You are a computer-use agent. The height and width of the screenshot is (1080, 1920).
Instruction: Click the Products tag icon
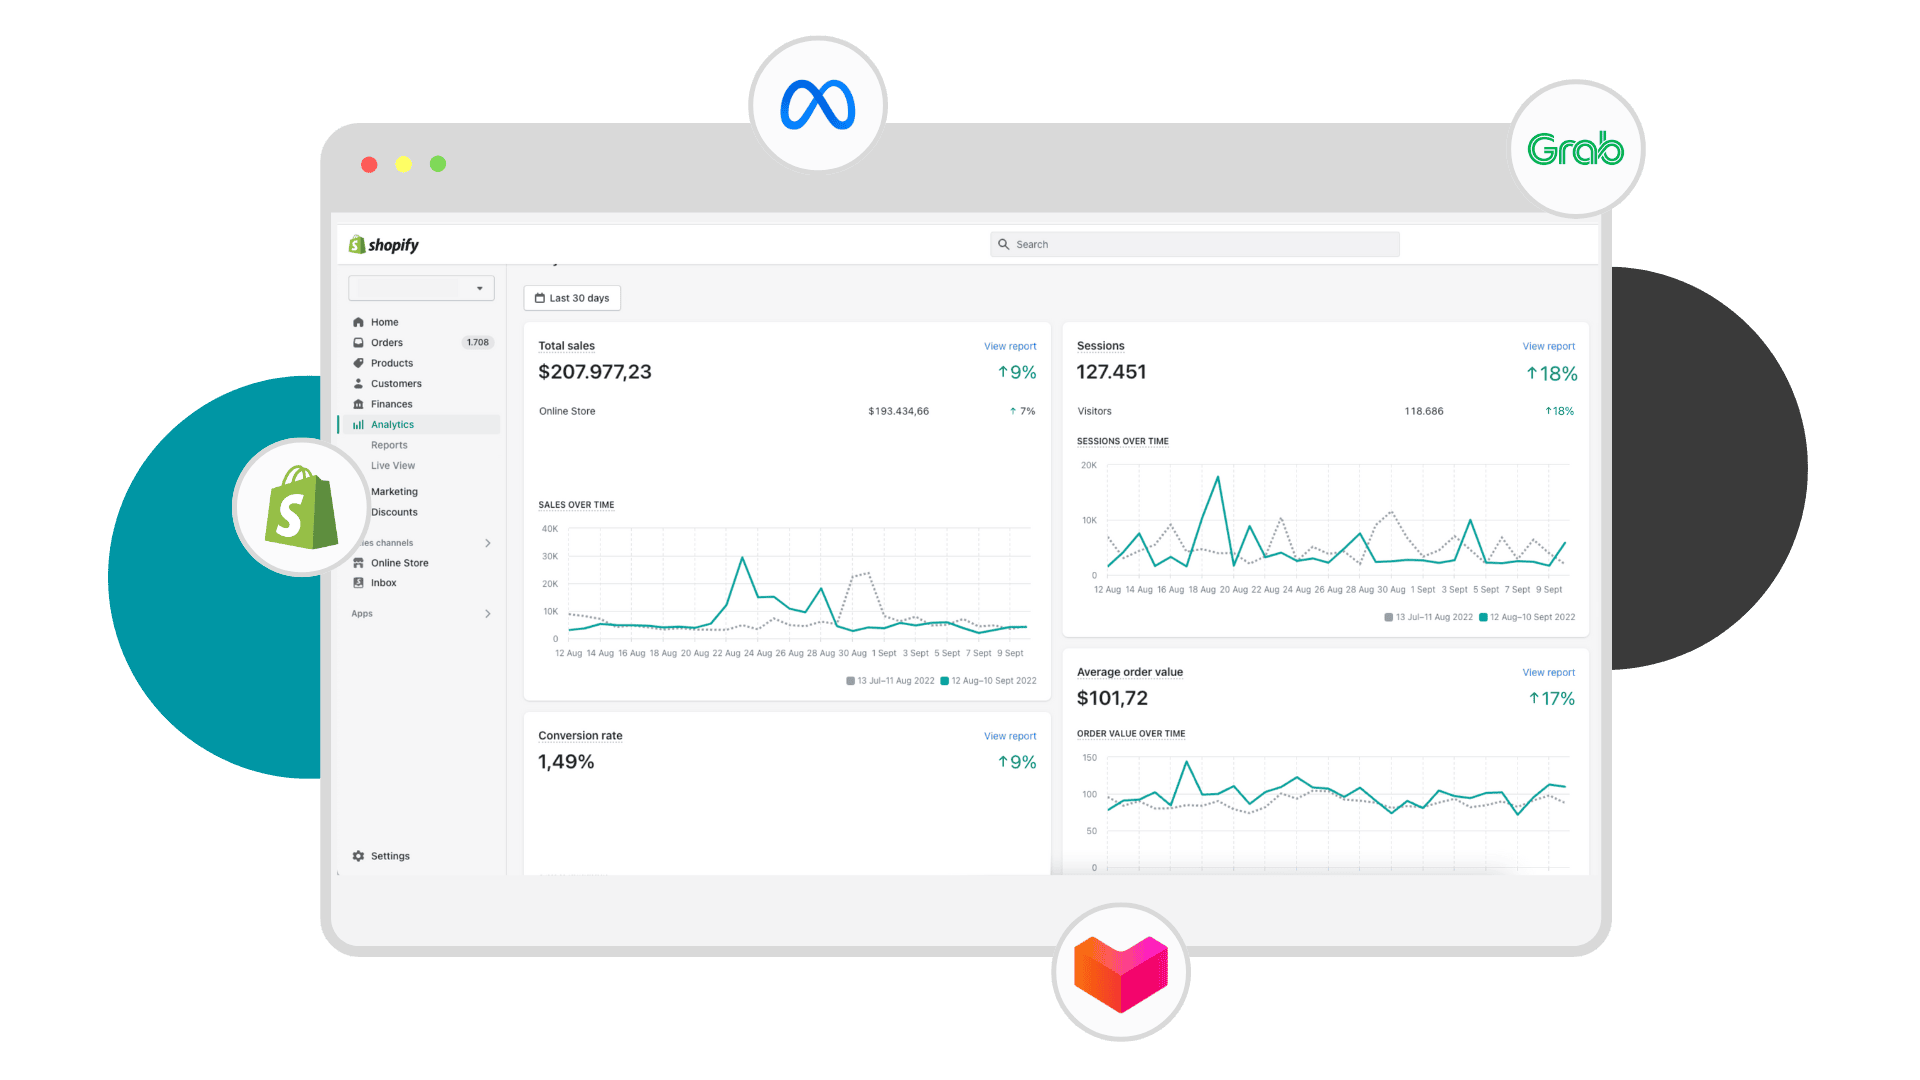[358, 363]
